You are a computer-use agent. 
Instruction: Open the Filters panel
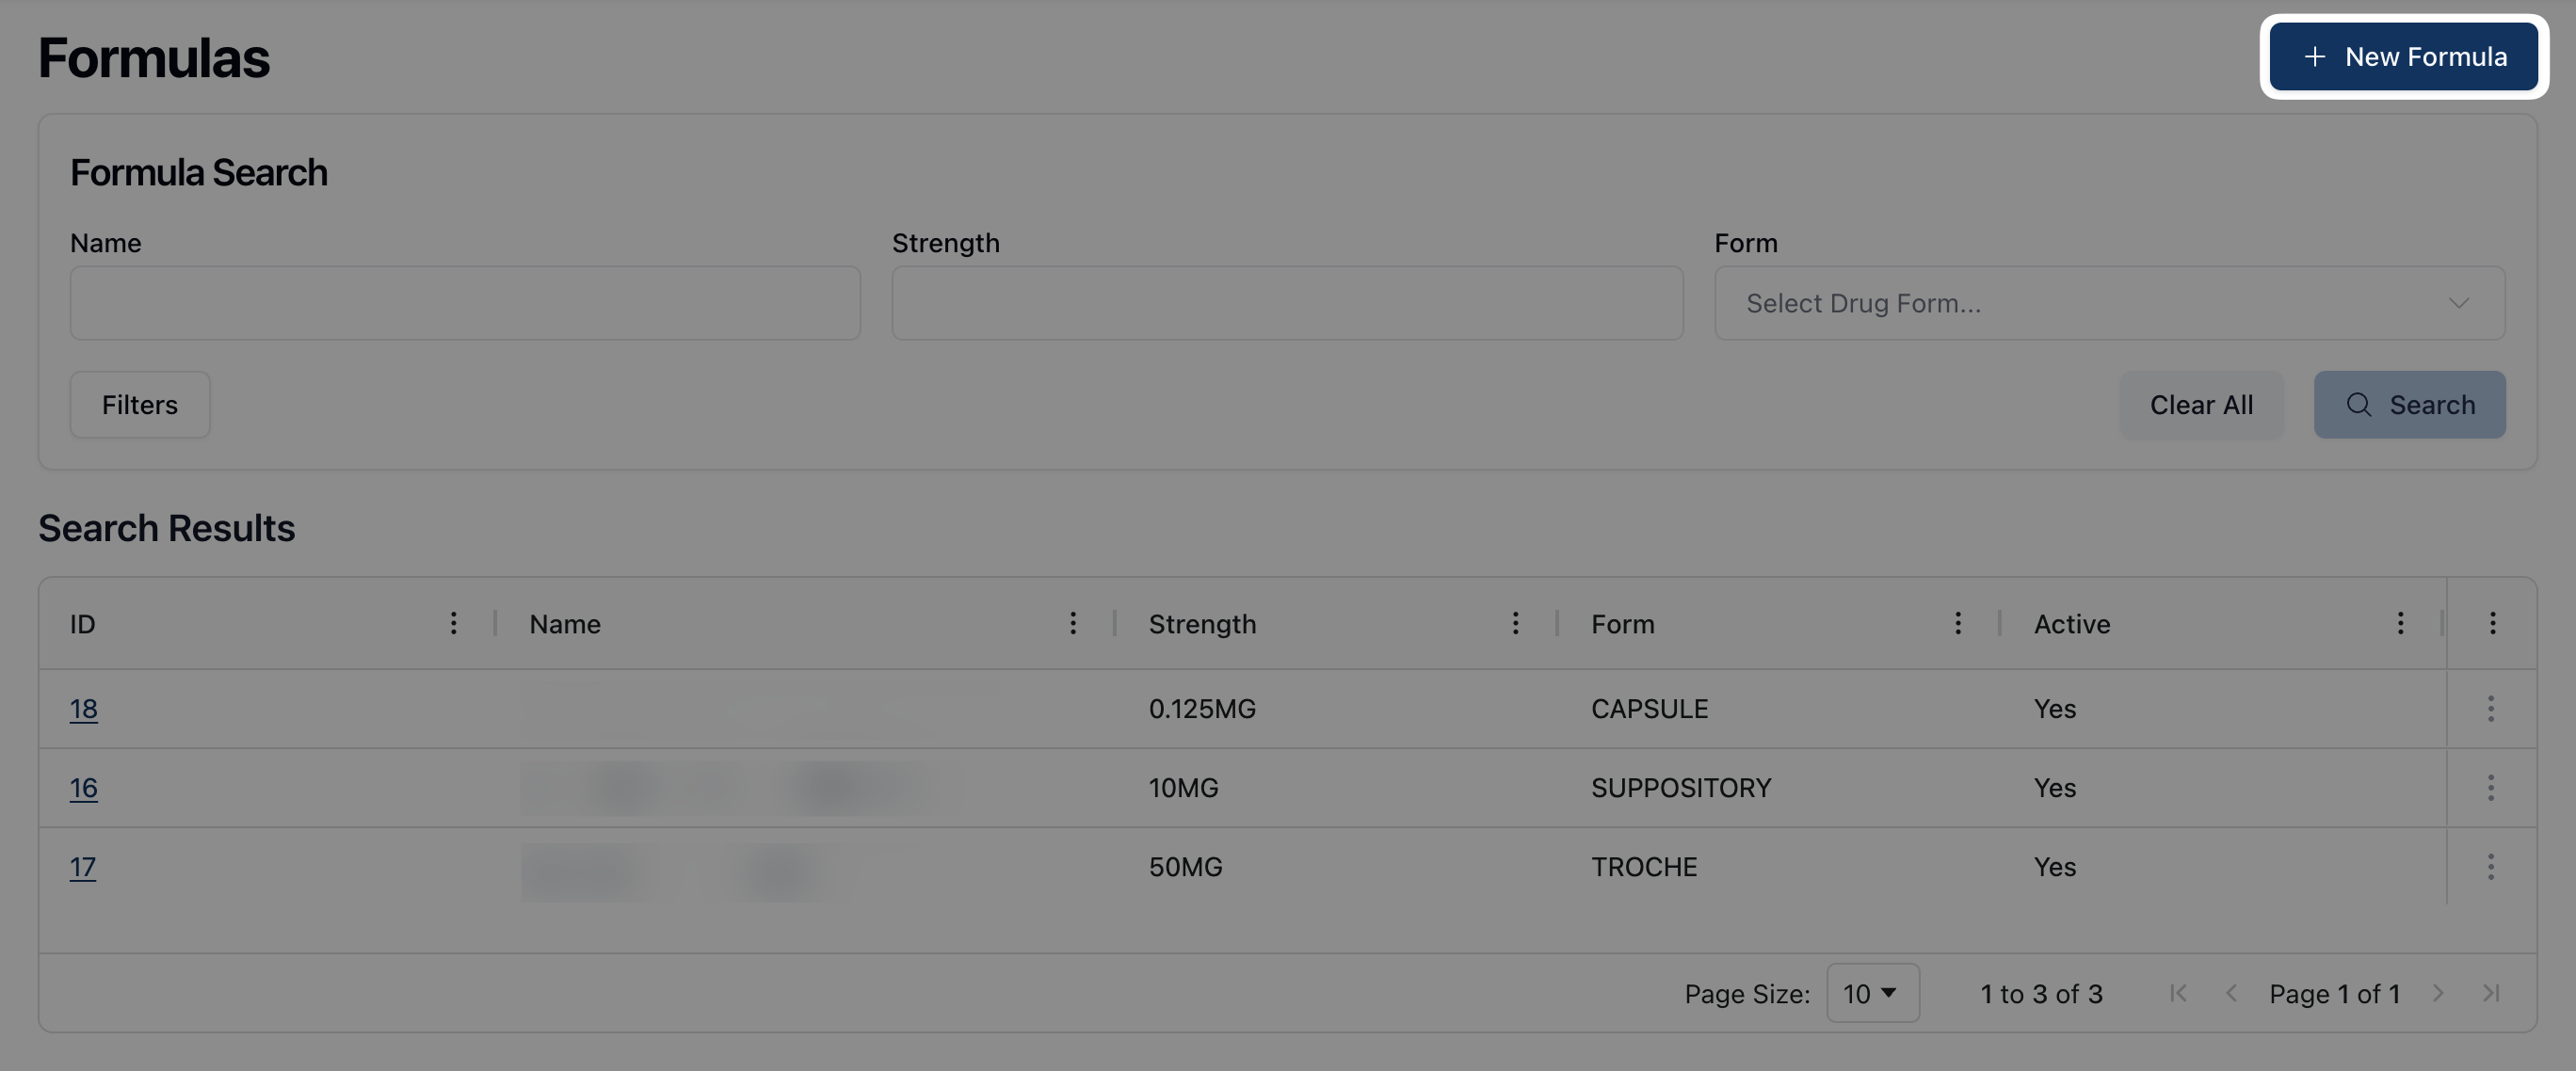139,405
